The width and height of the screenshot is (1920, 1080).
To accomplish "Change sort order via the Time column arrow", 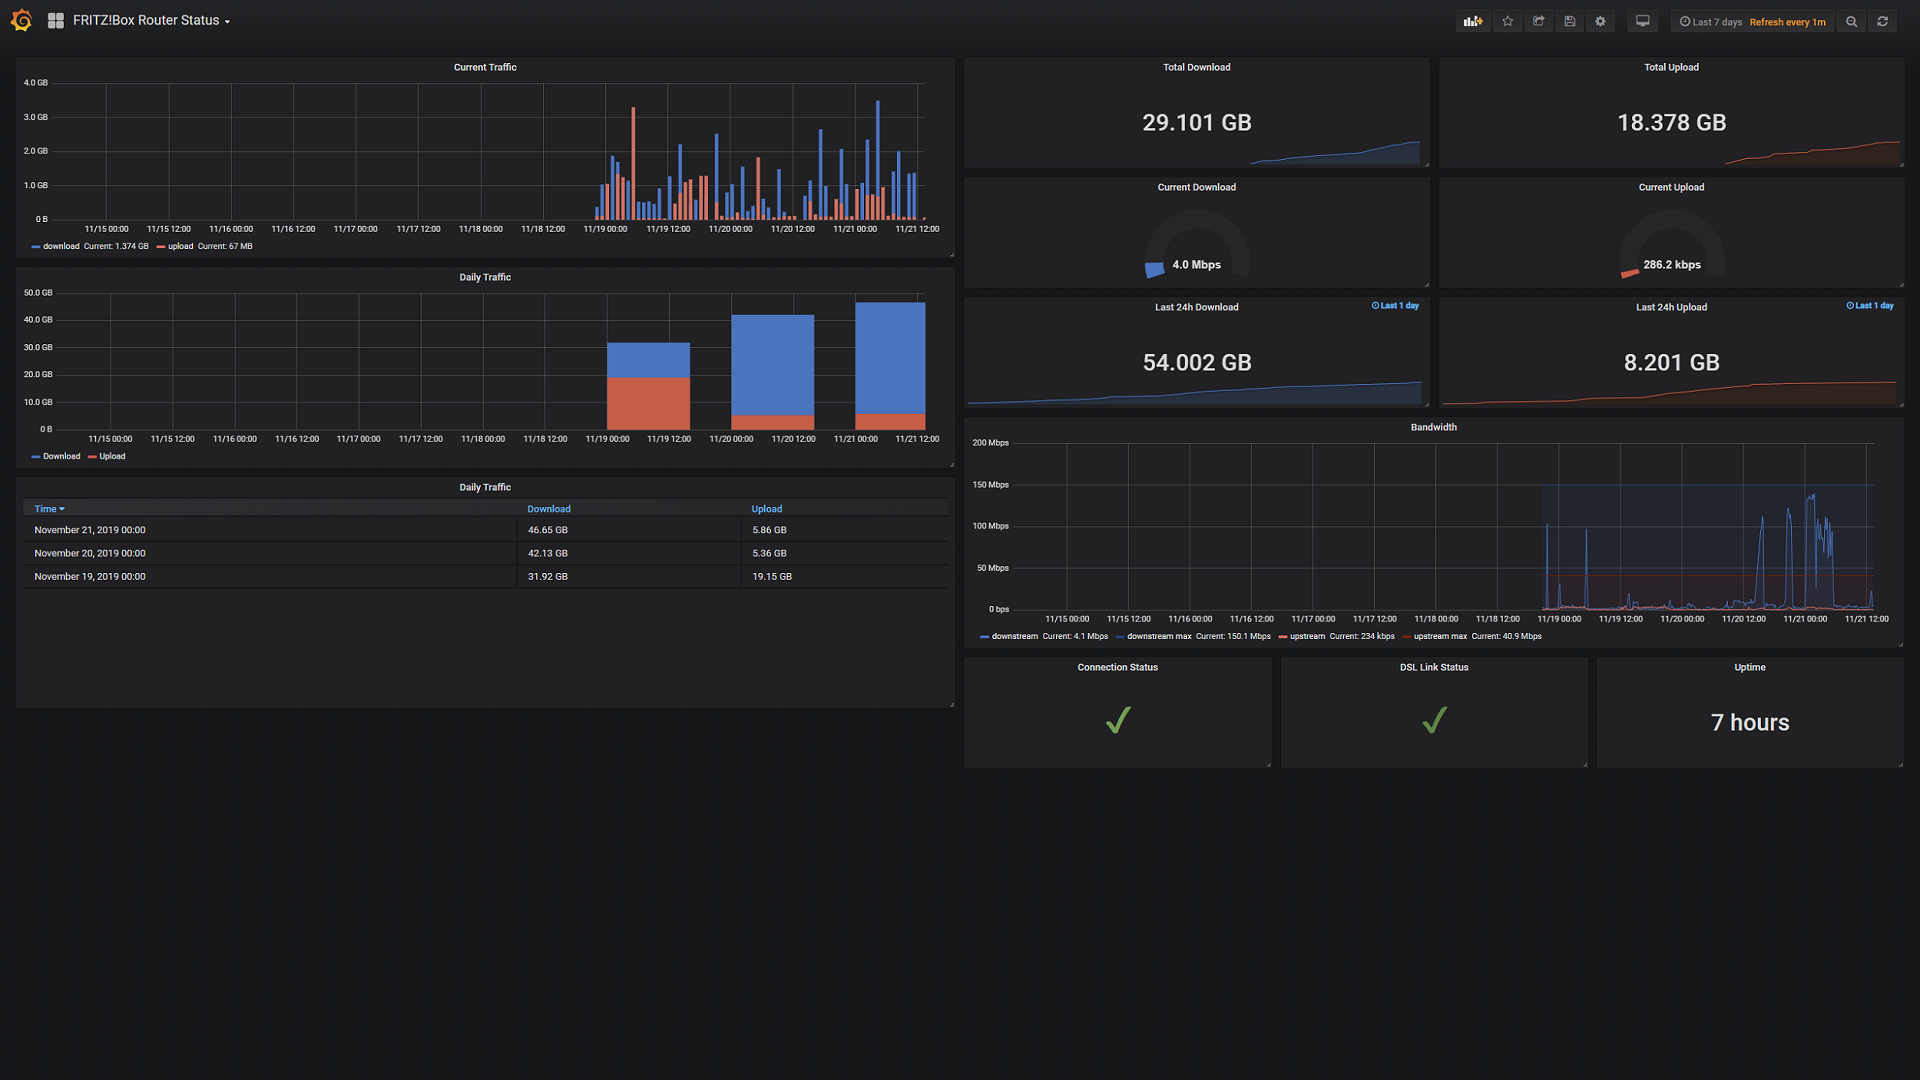I will (x=62, y=508).
